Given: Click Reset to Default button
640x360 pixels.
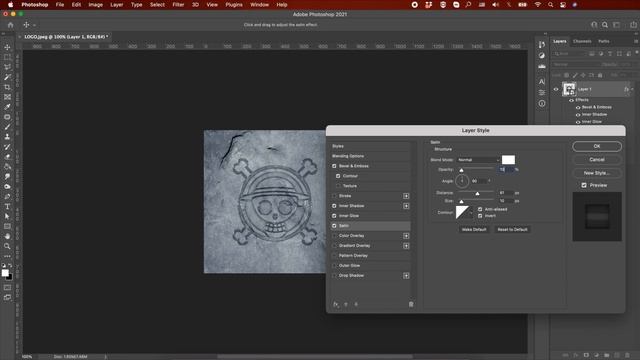Looking at the screenshot, I should (x=512, y=229).
